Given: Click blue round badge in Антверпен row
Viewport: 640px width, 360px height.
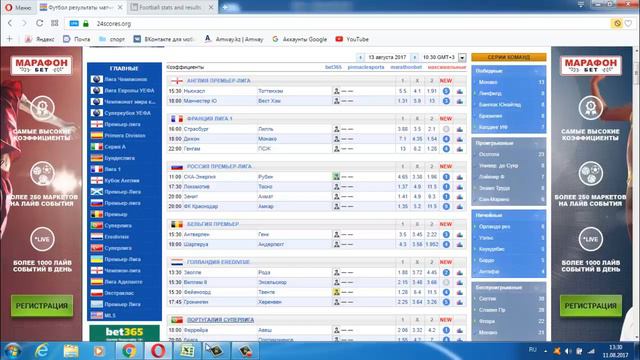Looking at the screenshot, I should click(446, 234).
